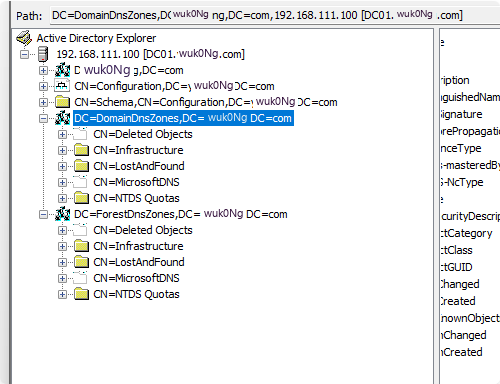Click the 'guishedNam' attribute row
Viewport: 500px width, 384px height.
[x=470, y=97]
